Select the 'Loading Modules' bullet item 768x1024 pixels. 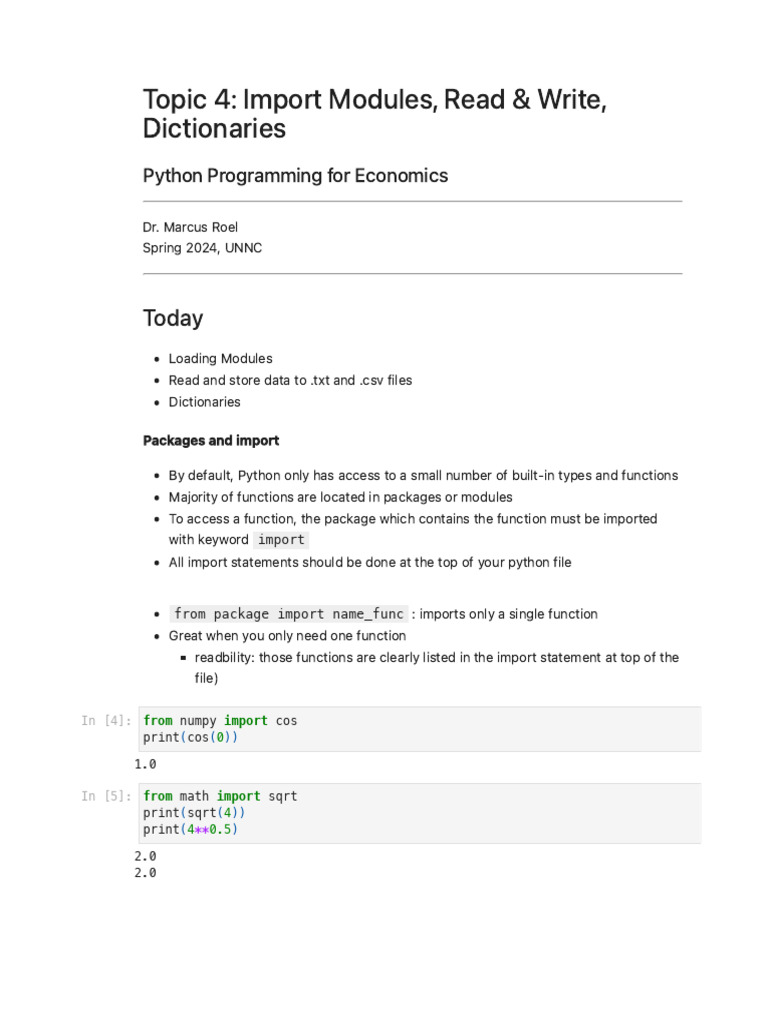point(220,359)
